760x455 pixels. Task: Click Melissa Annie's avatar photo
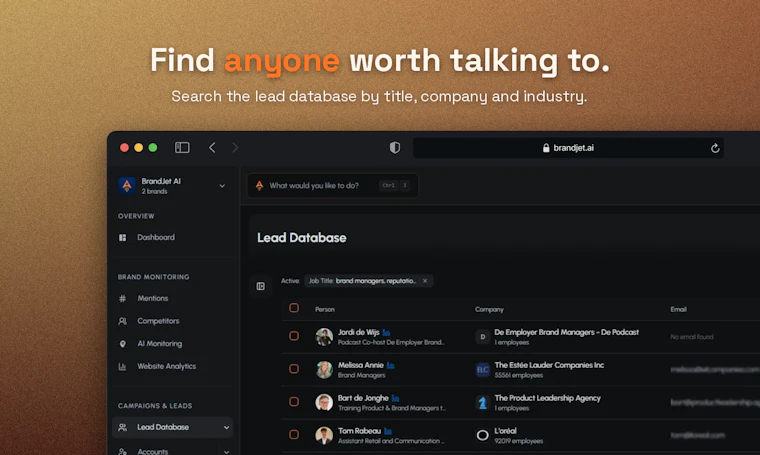coord(324,370)
